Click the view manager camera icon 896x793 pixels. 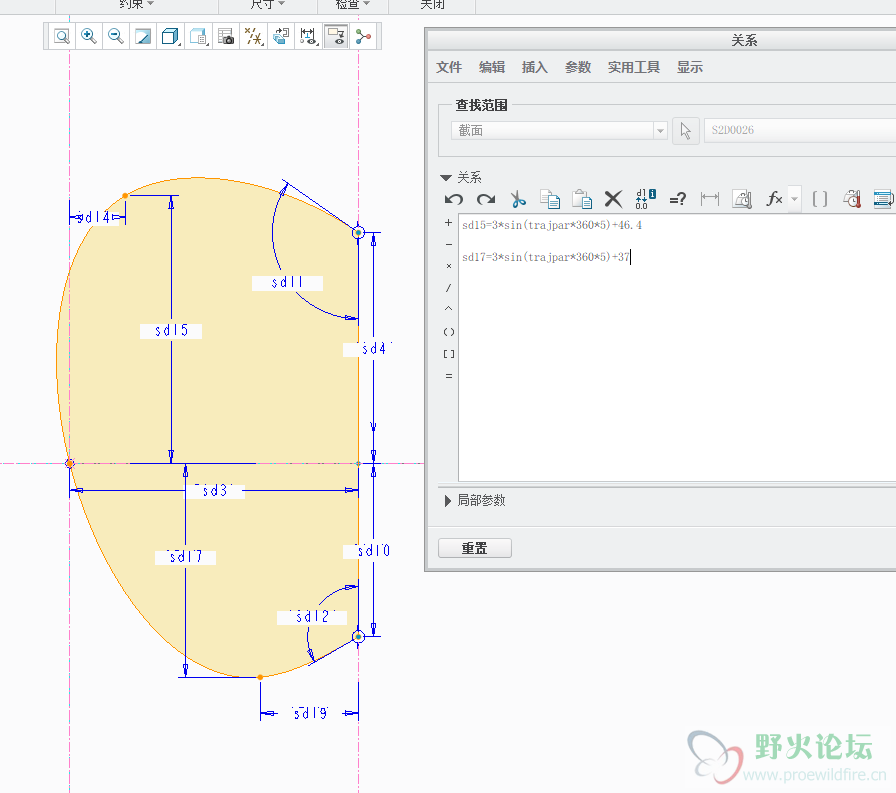tap(226, 37)
